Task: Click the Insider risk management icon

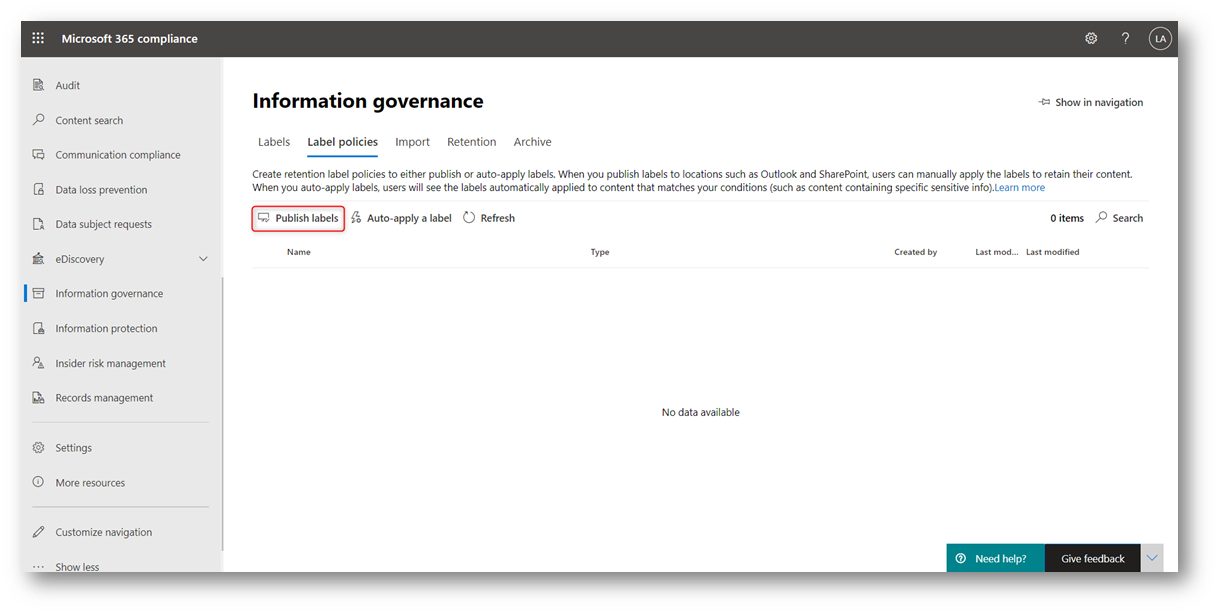Action: pos(39,363)
